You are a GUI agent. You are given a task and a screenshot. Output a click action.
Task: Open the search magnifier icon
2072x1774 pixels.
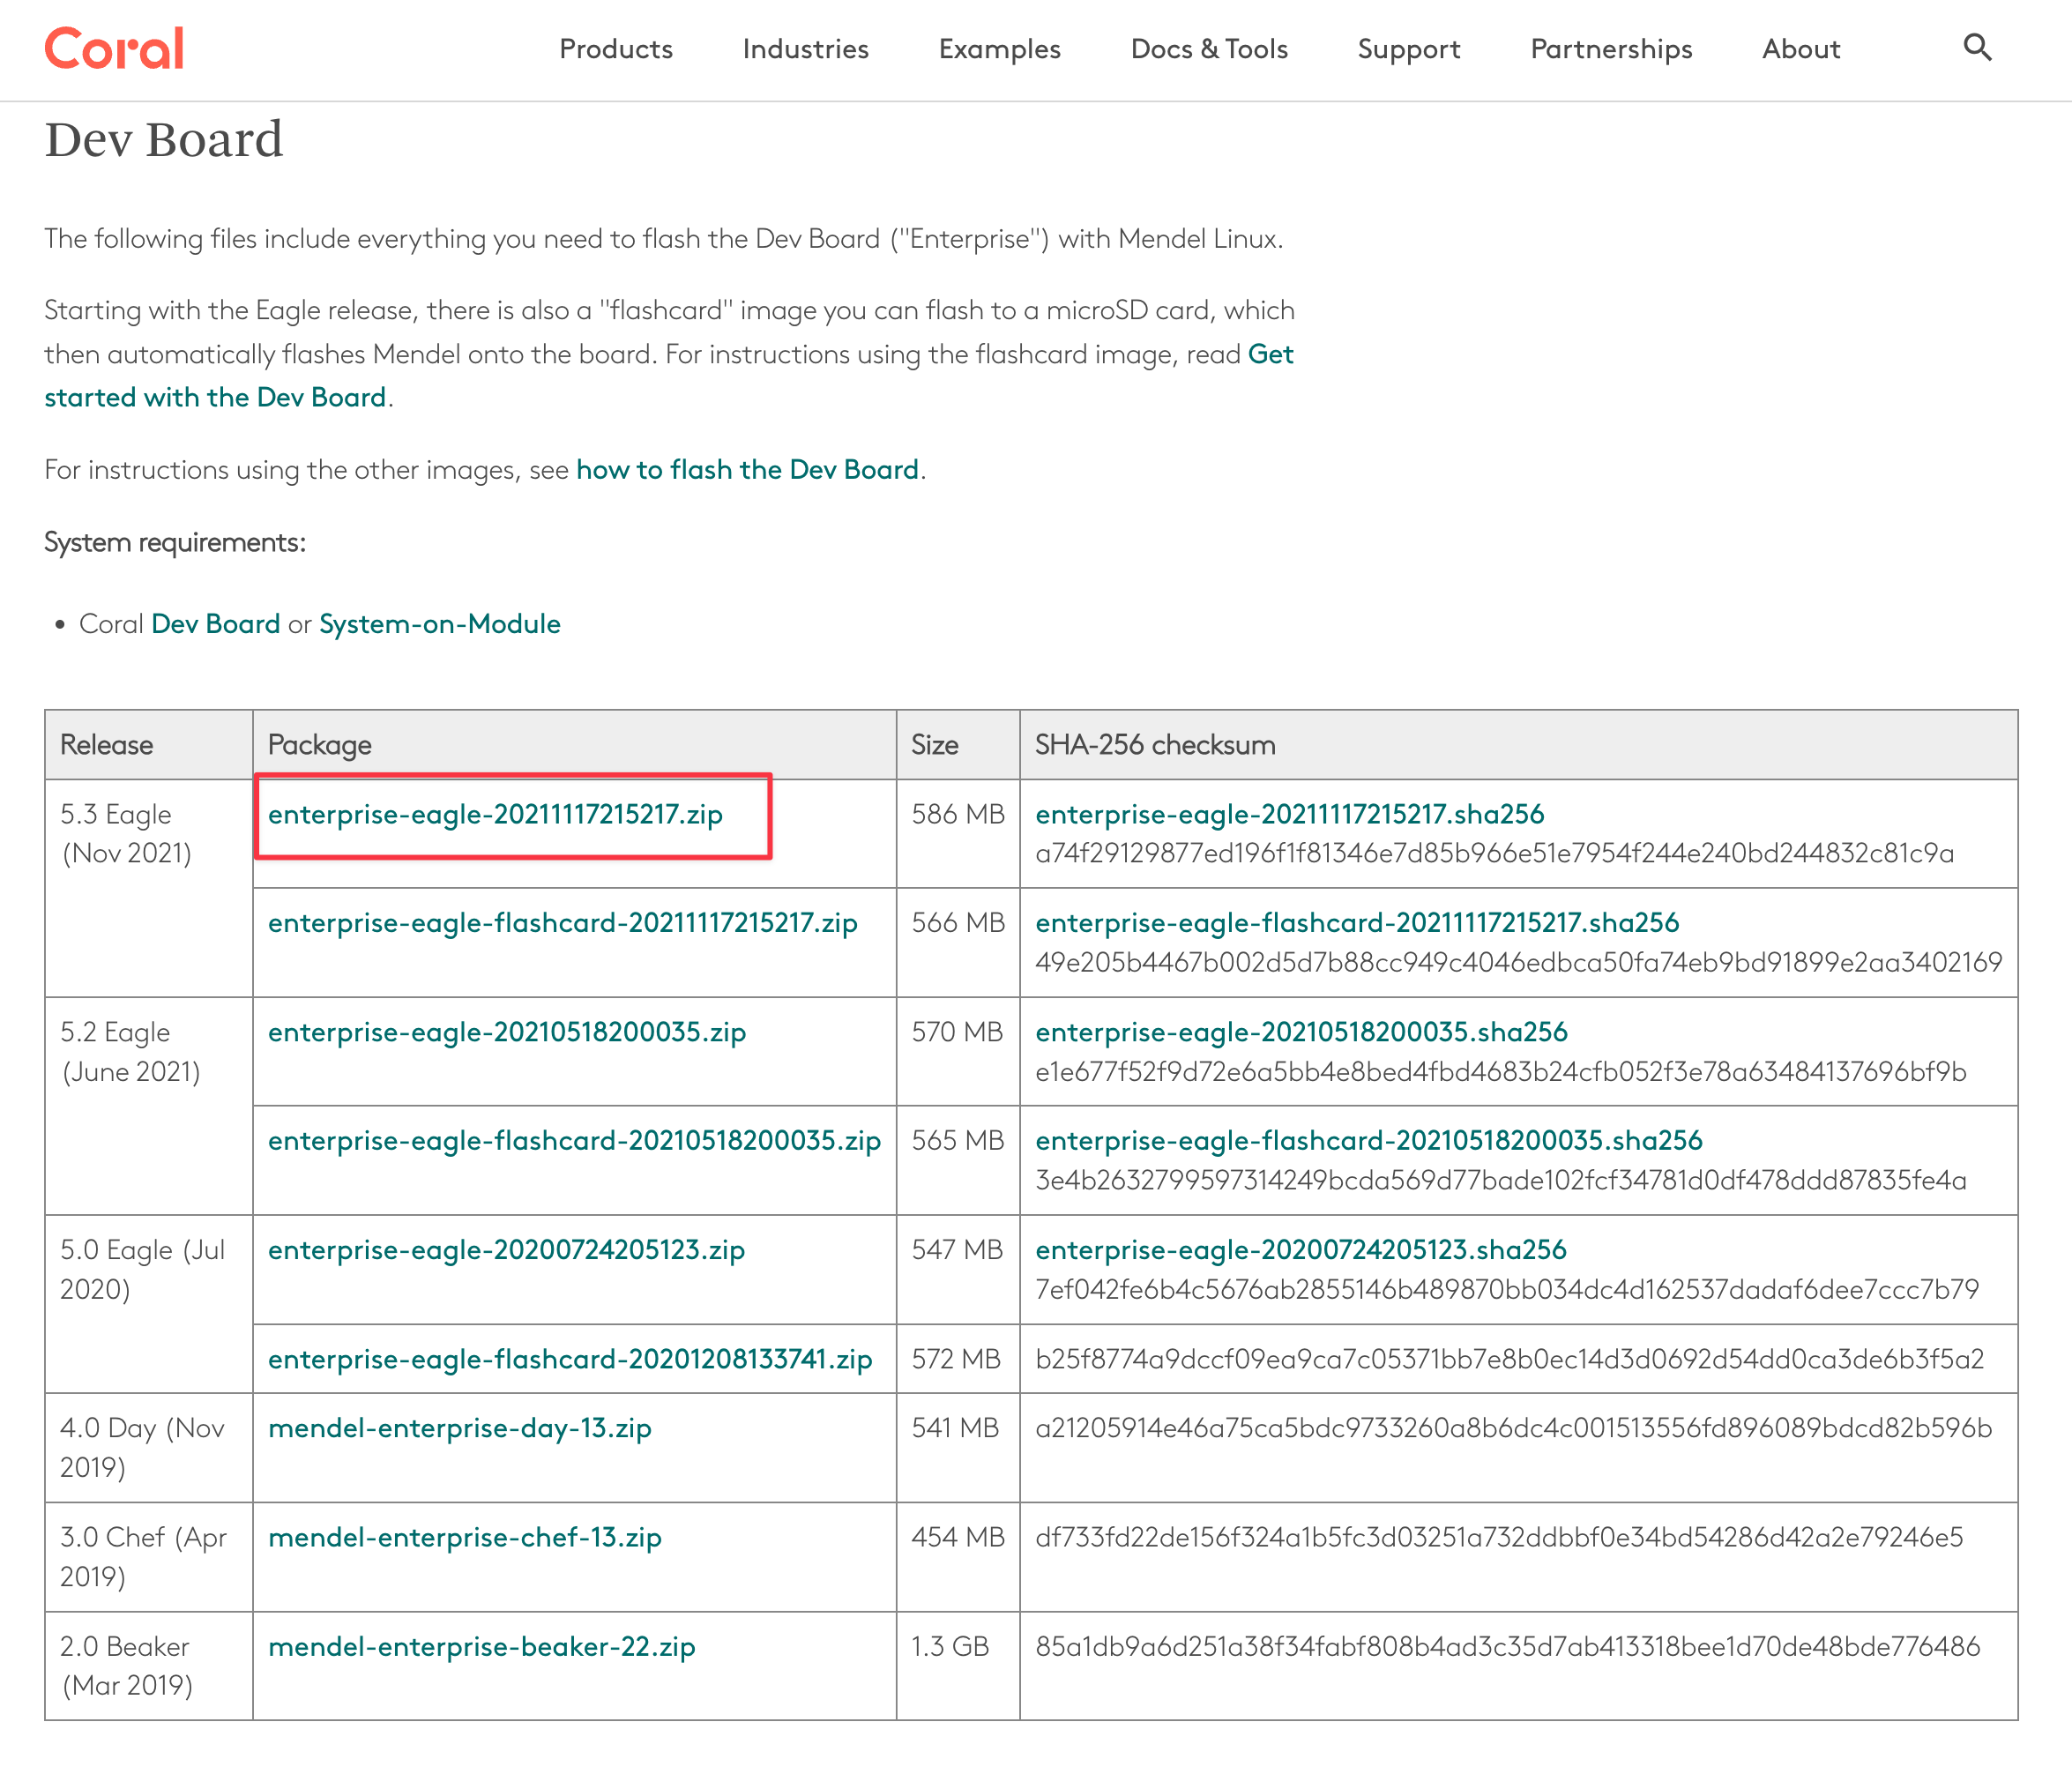coord(1977,47)
